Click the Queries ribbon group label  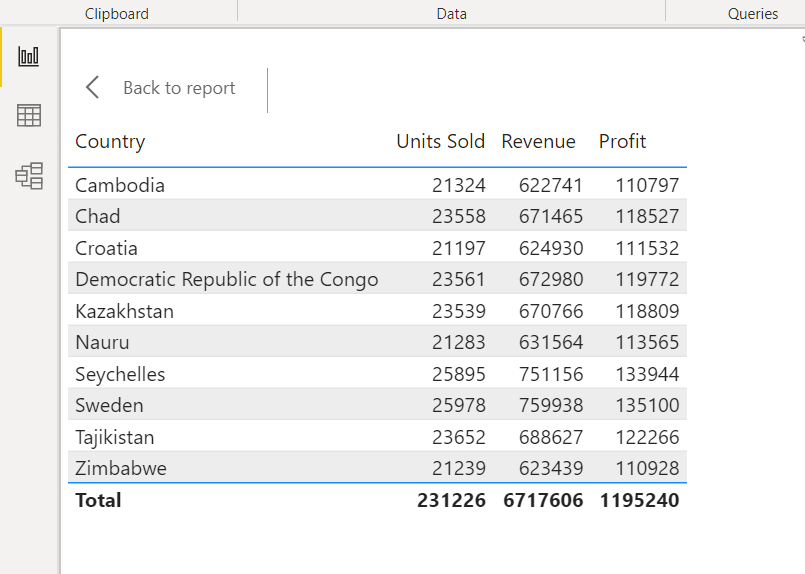[x=753, y=14]
